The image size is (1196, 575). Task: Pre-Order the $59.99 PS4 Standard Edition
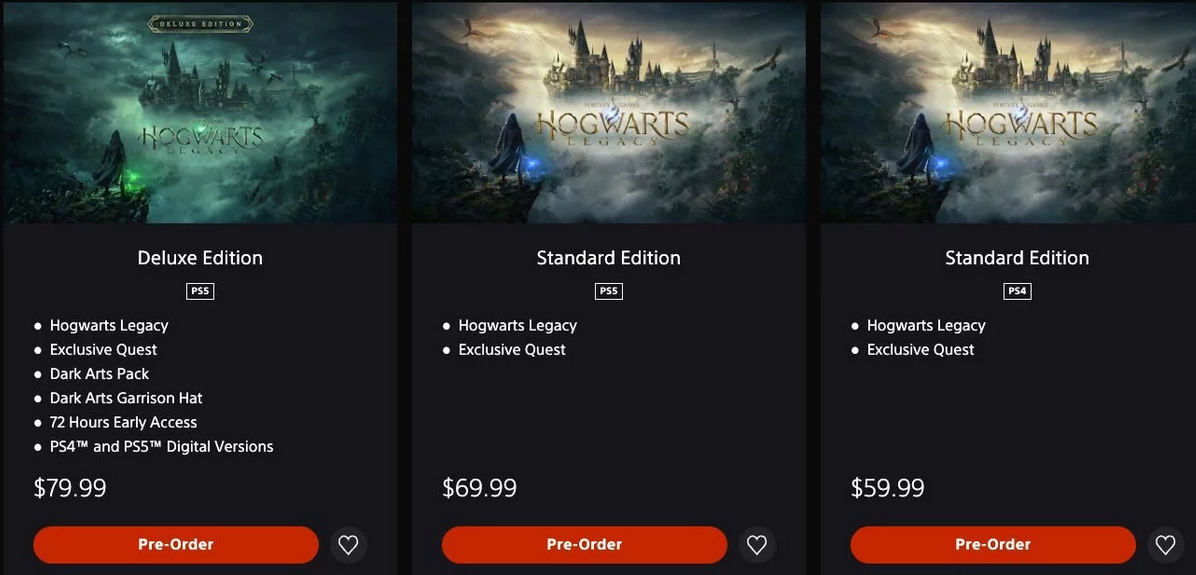pyautogui.click(x=993, y=545)
